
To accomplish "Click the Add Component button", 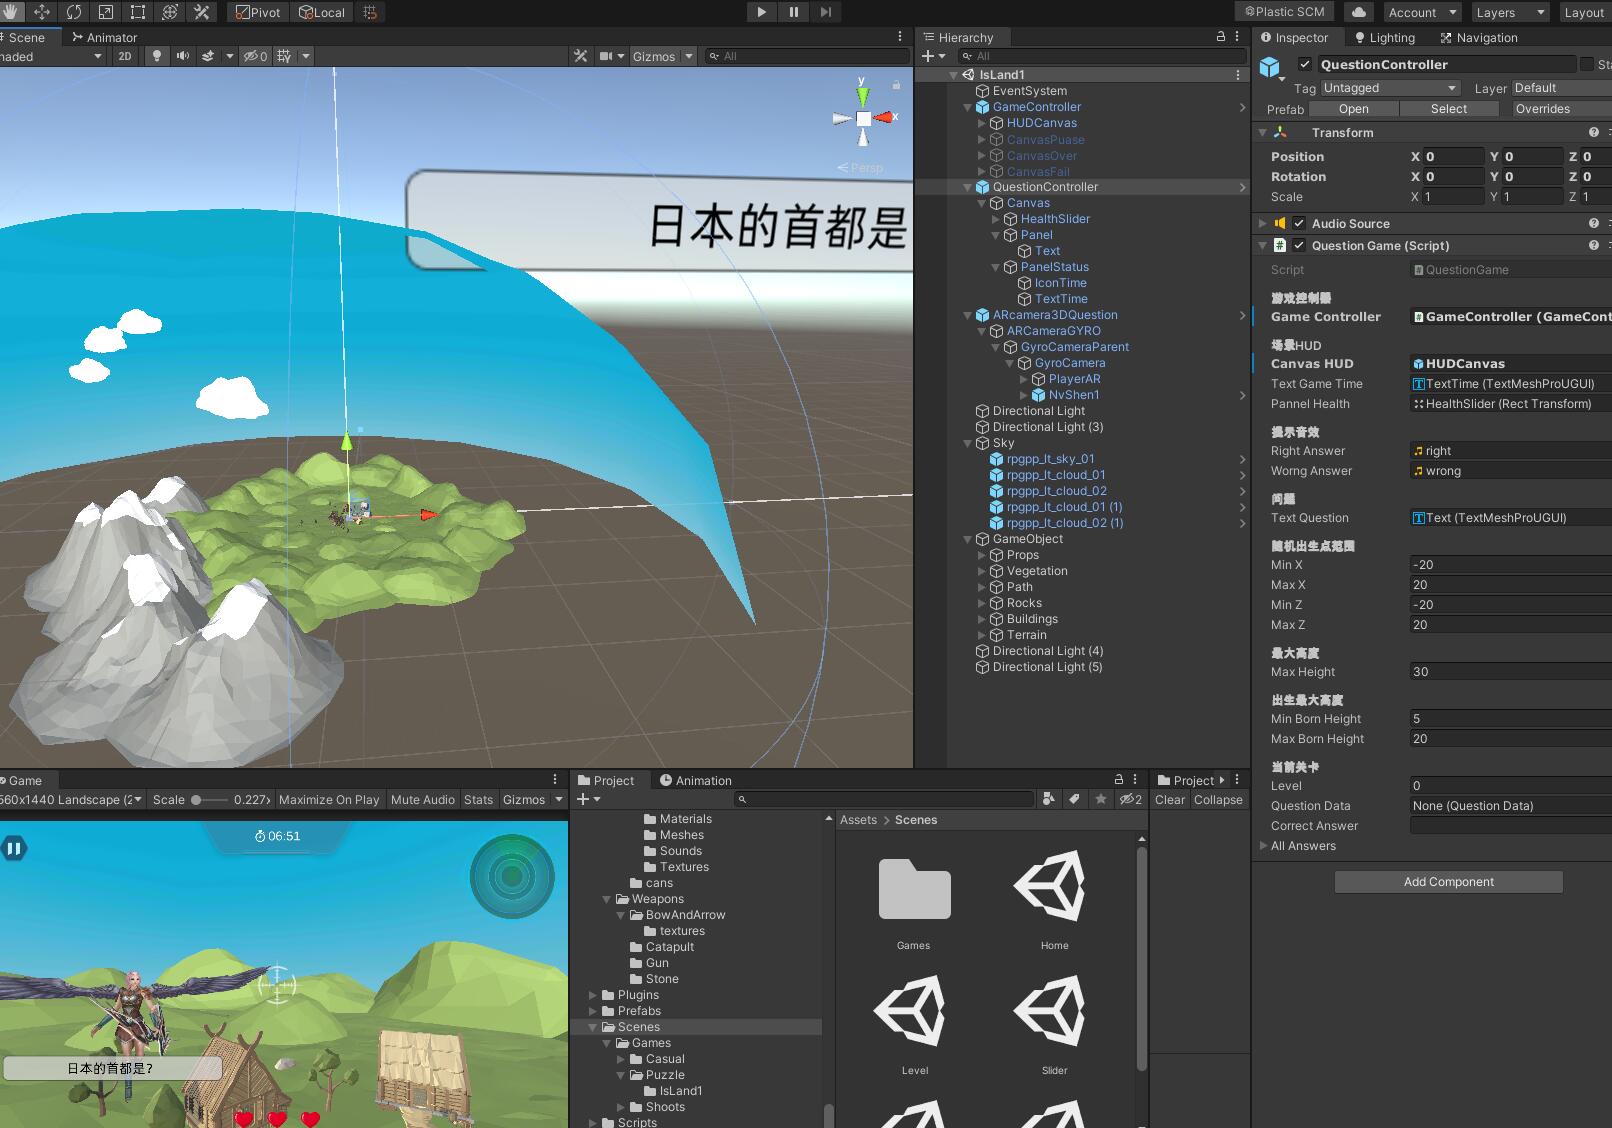I will coord(1448,882).
